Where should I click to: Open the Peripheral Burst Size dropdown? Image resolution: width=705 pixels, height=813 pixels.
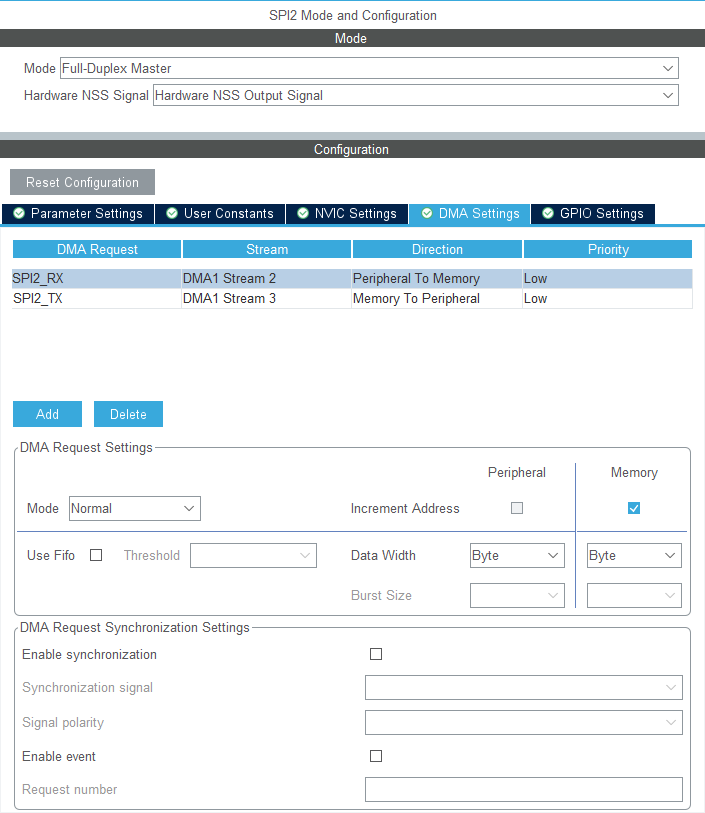[x=517, y=595]
